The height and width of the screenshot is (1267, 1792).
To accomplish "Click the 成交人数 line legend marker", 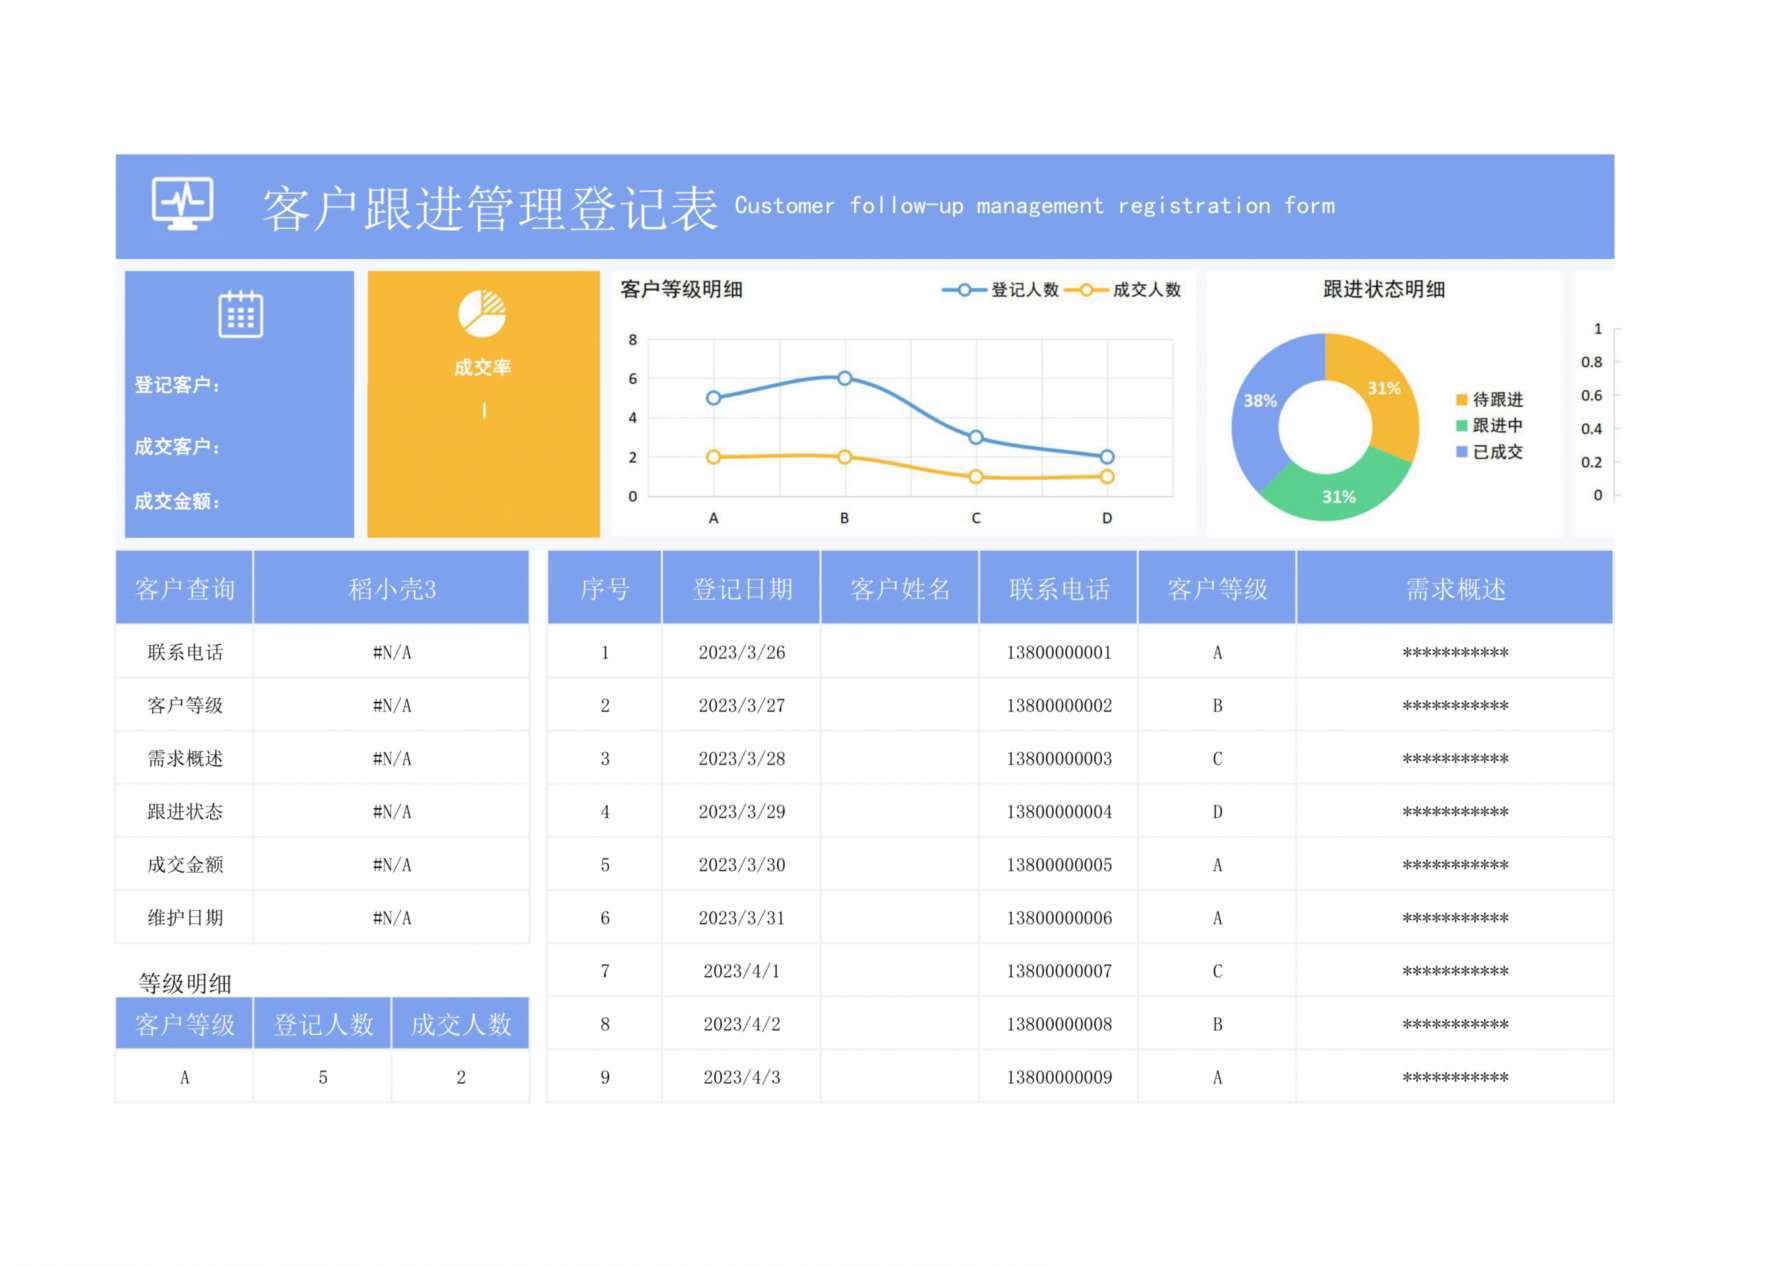I will point(1086,290).
